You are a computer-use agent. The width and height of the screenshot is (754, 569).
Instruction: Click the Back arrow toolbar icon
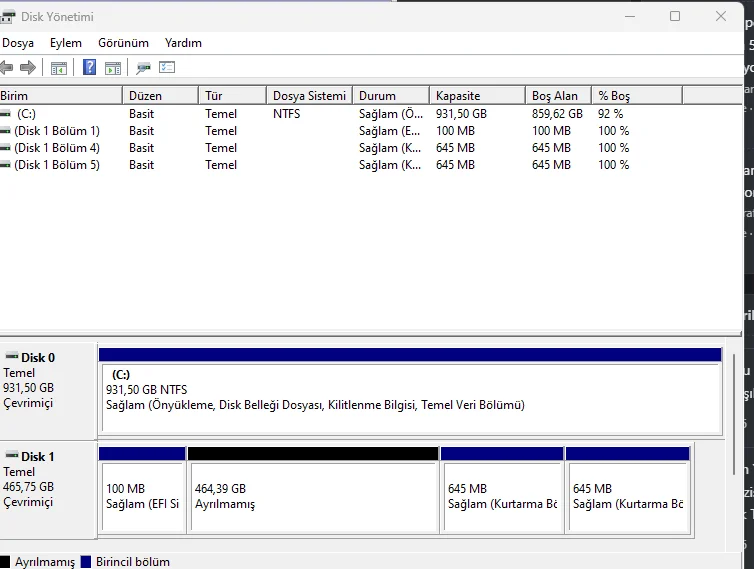[x=7, y=68]
